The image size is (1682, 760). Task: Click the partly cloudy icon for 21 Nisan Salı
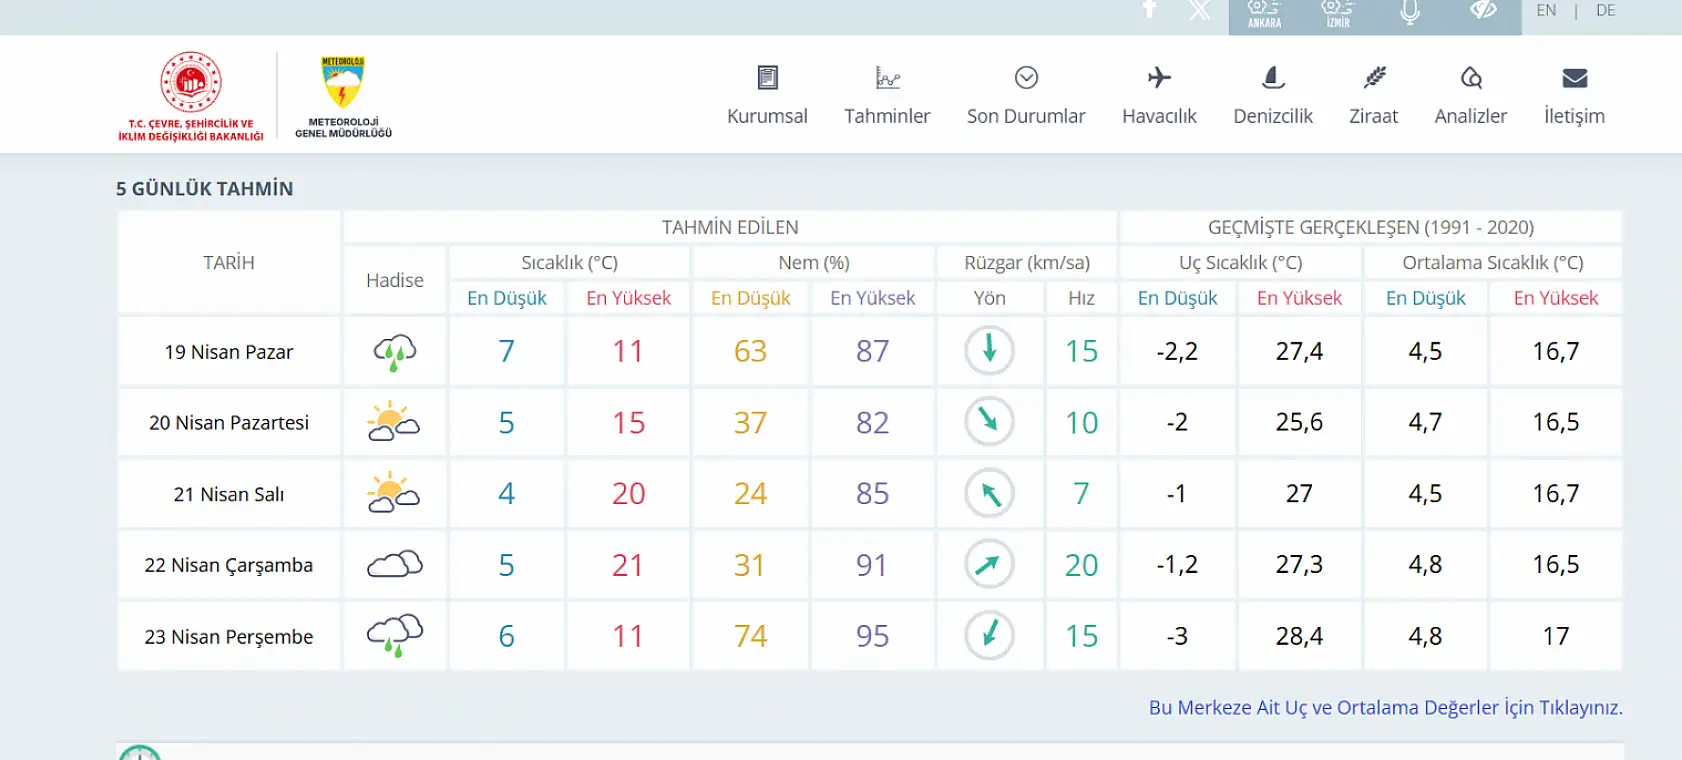[394, 493]
